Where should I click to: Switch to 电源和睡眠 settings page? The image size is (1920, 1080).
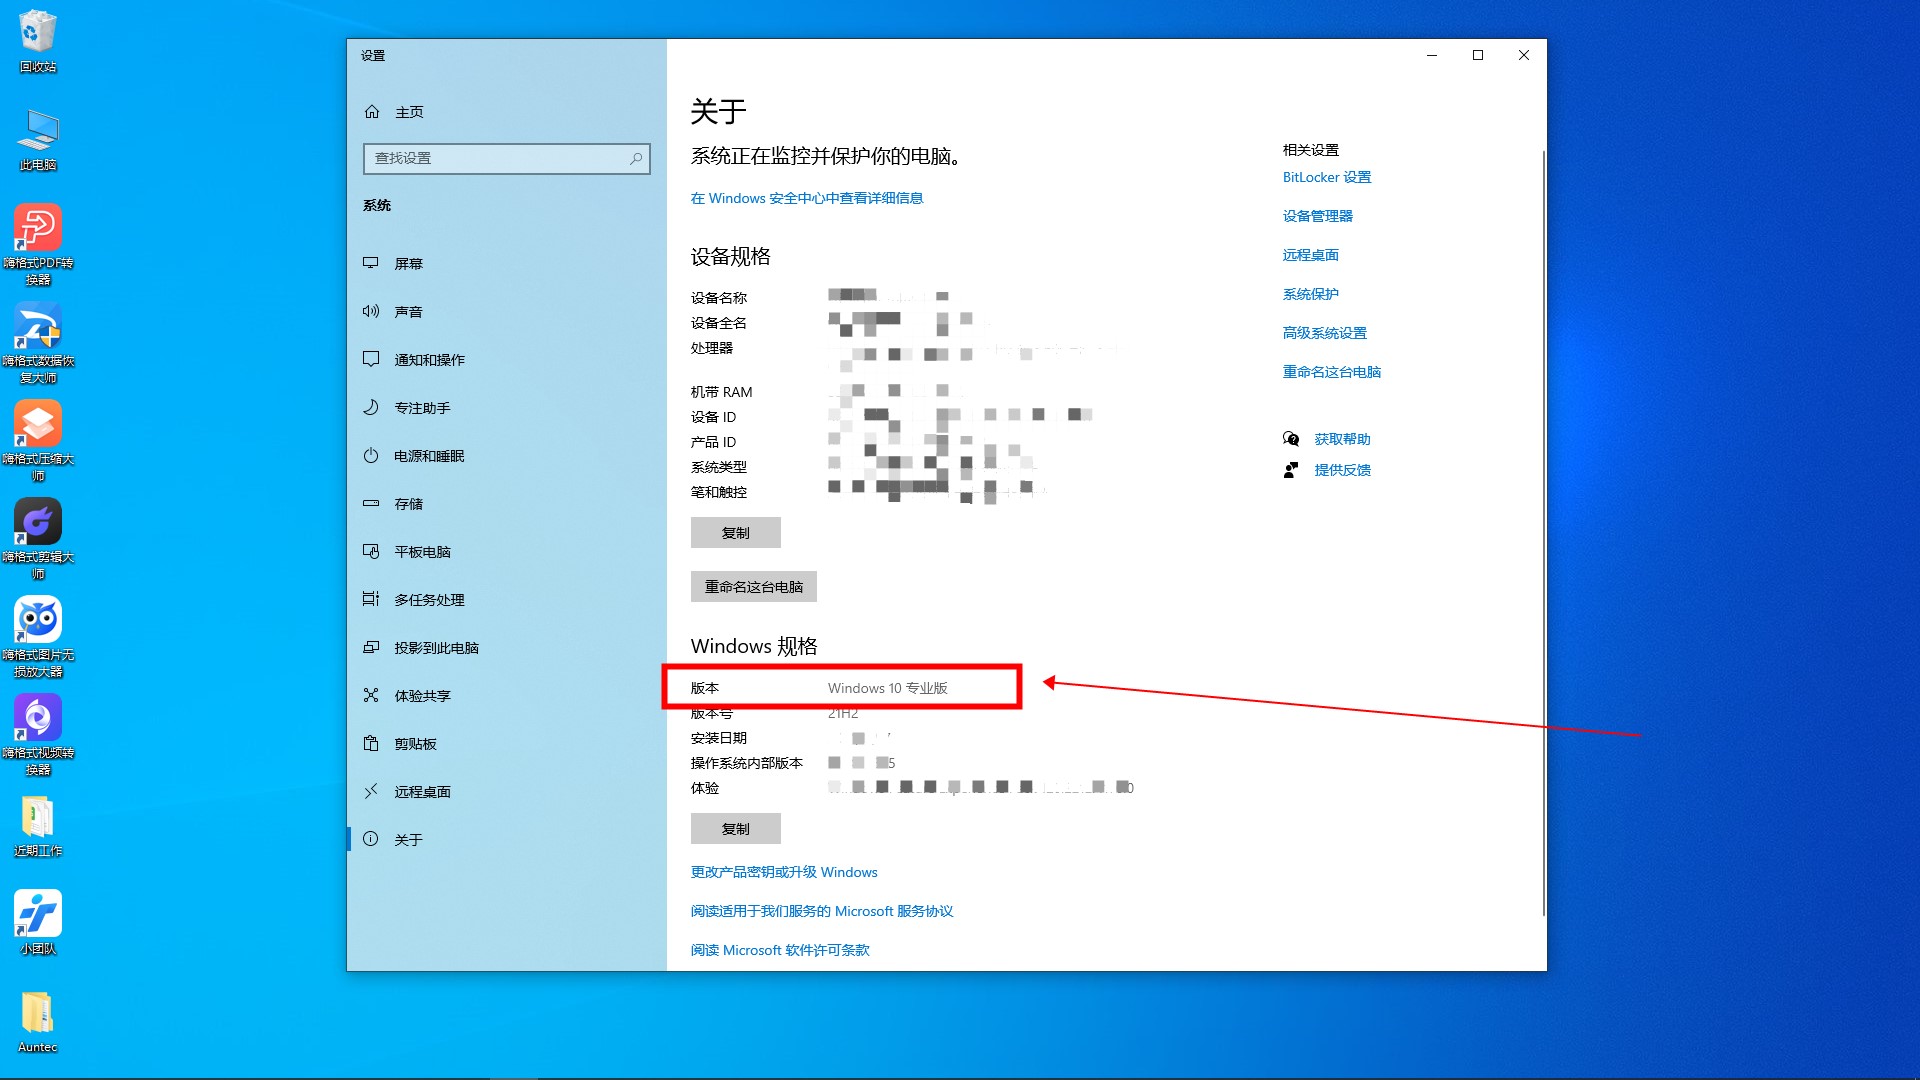point(507,455)
